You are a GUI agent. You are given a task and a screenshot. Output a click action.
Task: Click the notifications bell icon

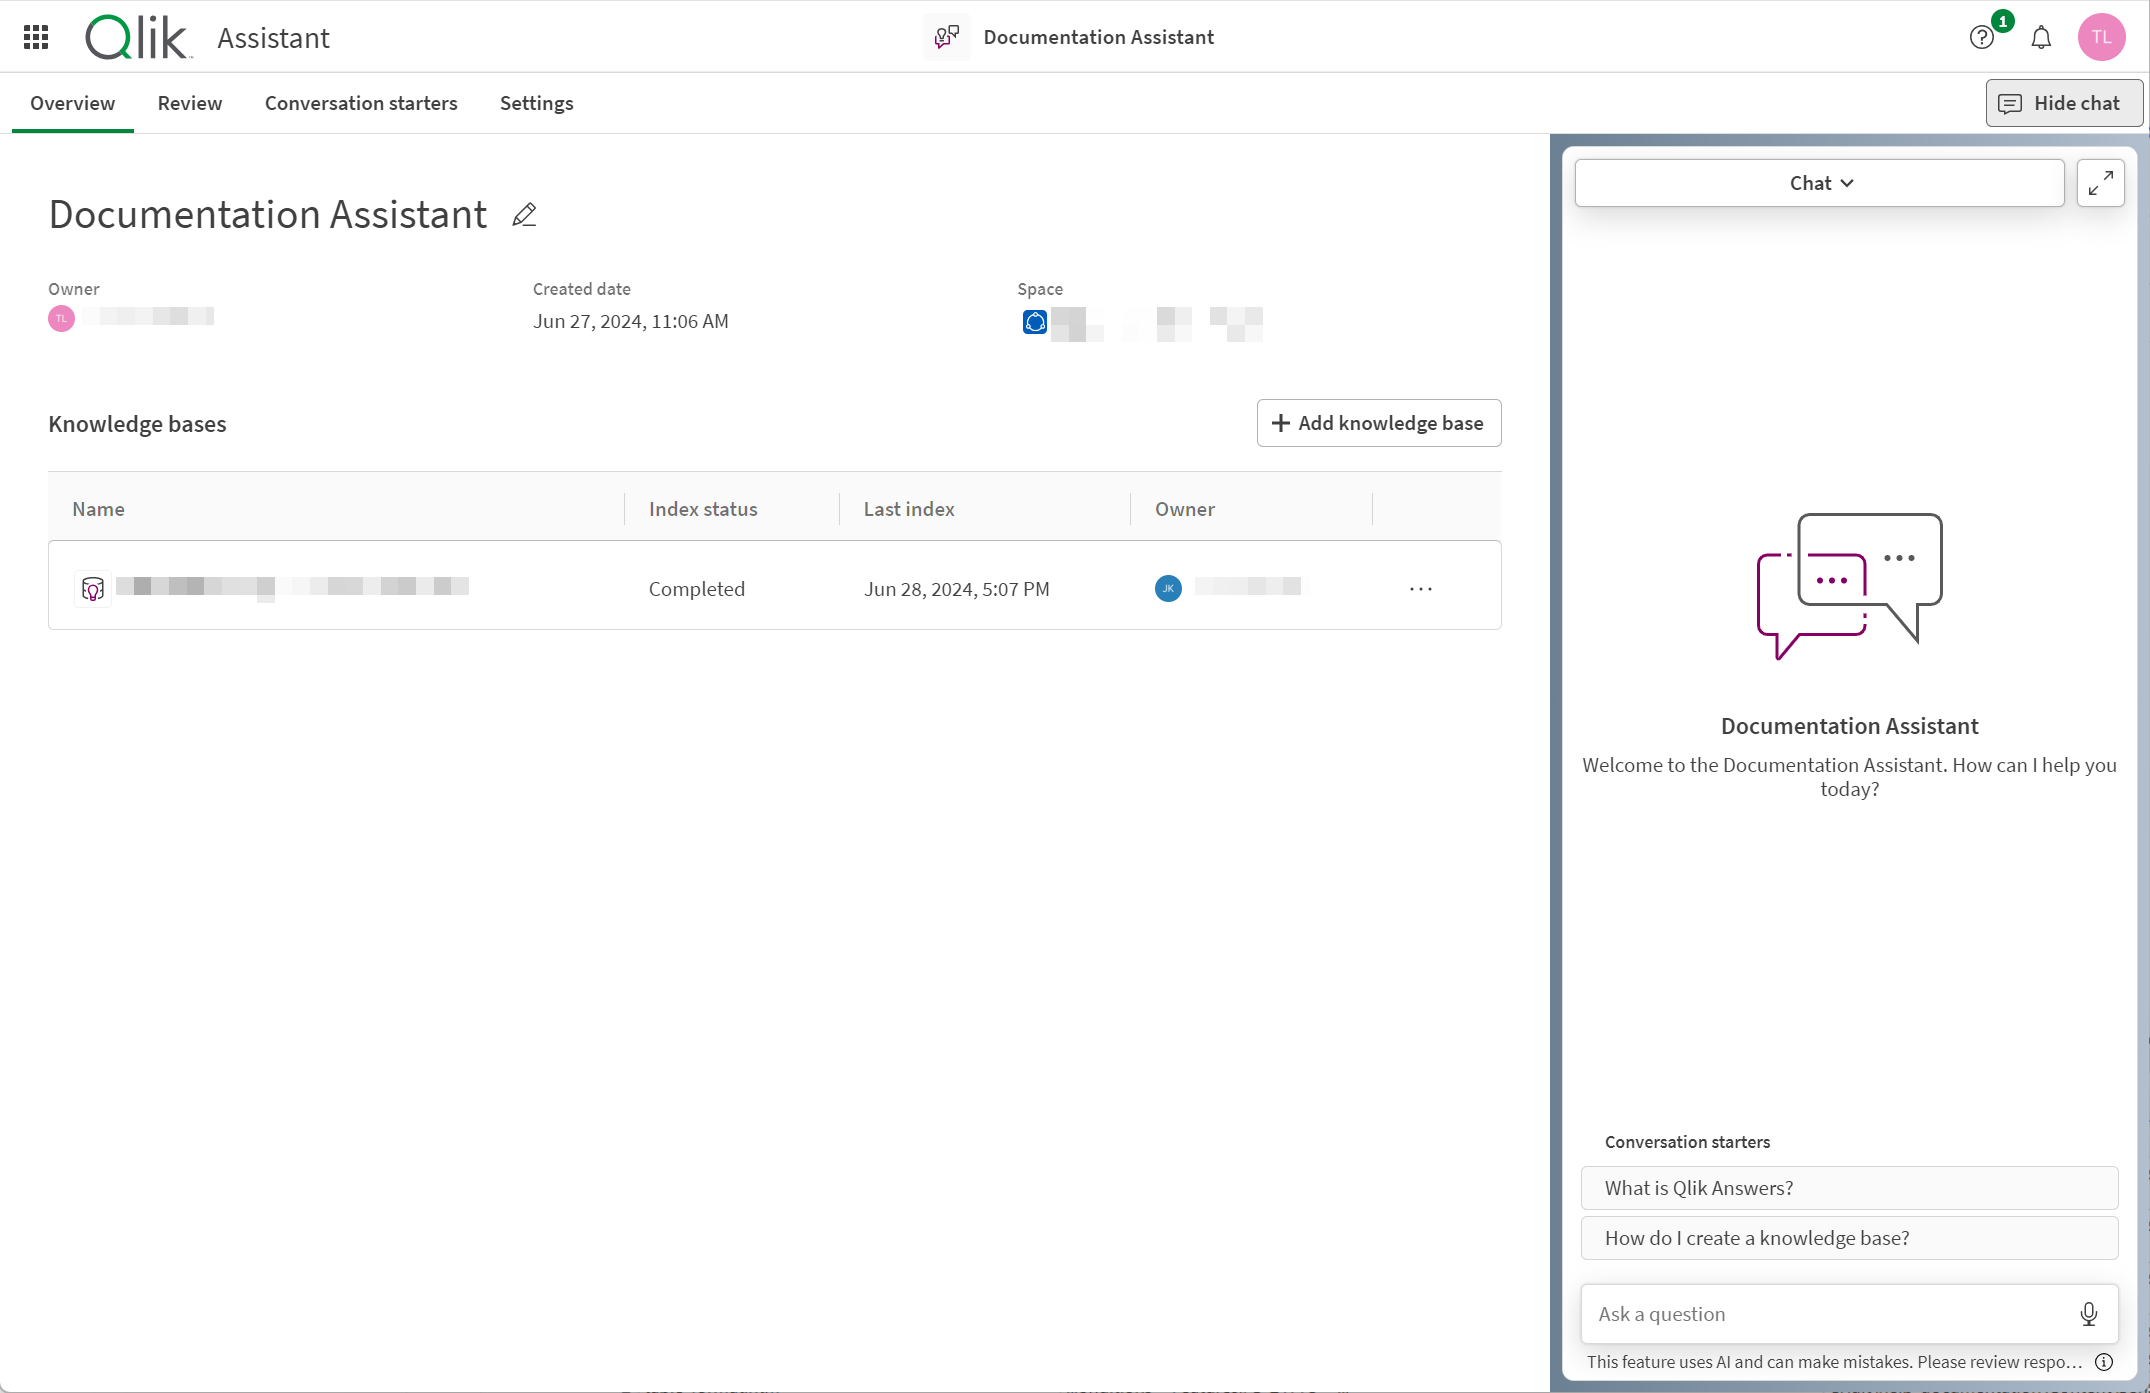coord(2042,36)
